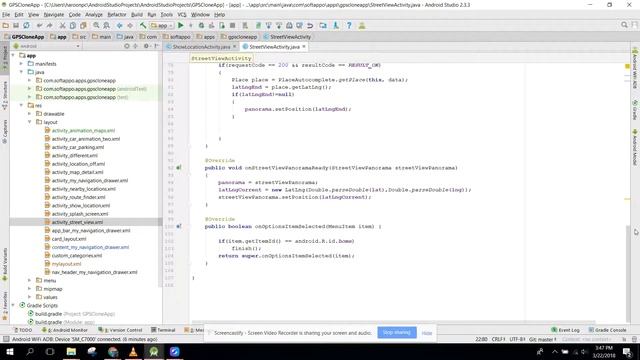Open the Gradle Console panel
Screen dimensions: 640x360
tap(607, 330)
